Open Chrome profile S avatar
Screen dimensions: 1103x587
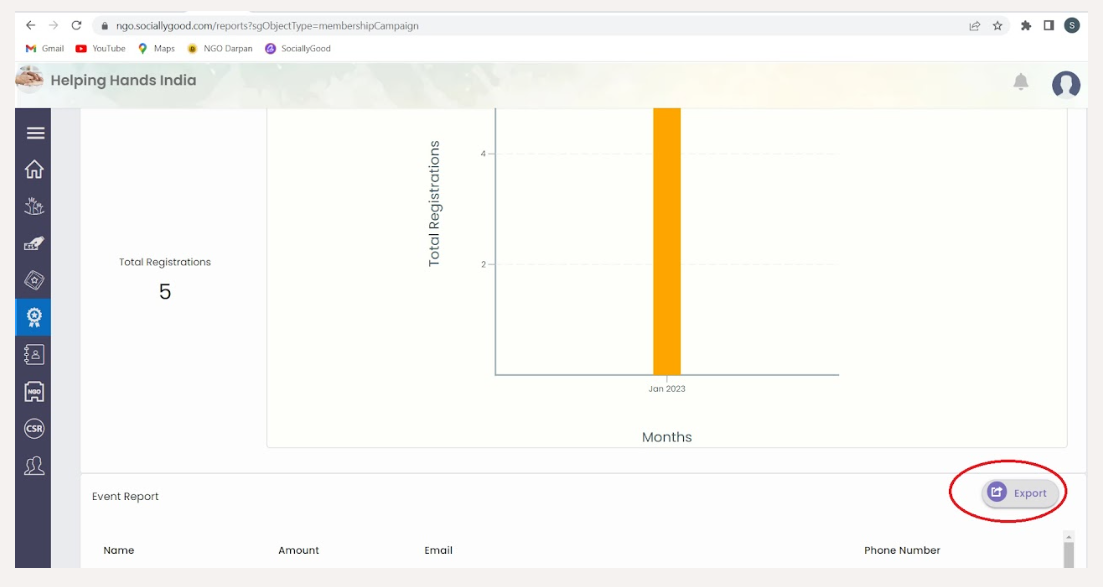(x=1071, y=25)
